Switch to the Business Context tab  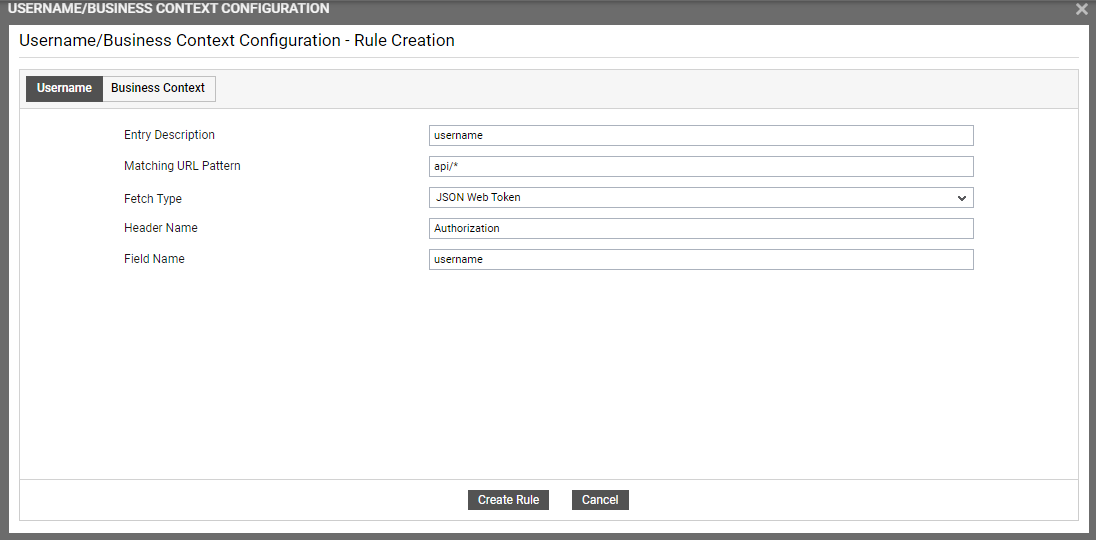158,88
